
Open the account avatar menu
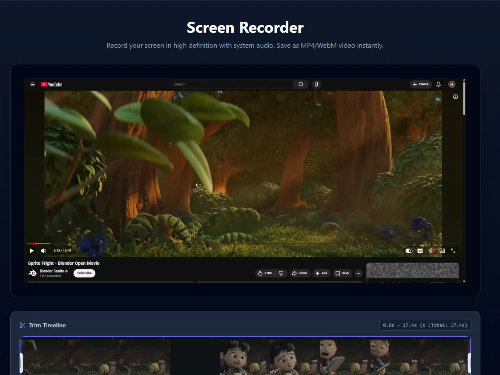(x=452, y=84)
